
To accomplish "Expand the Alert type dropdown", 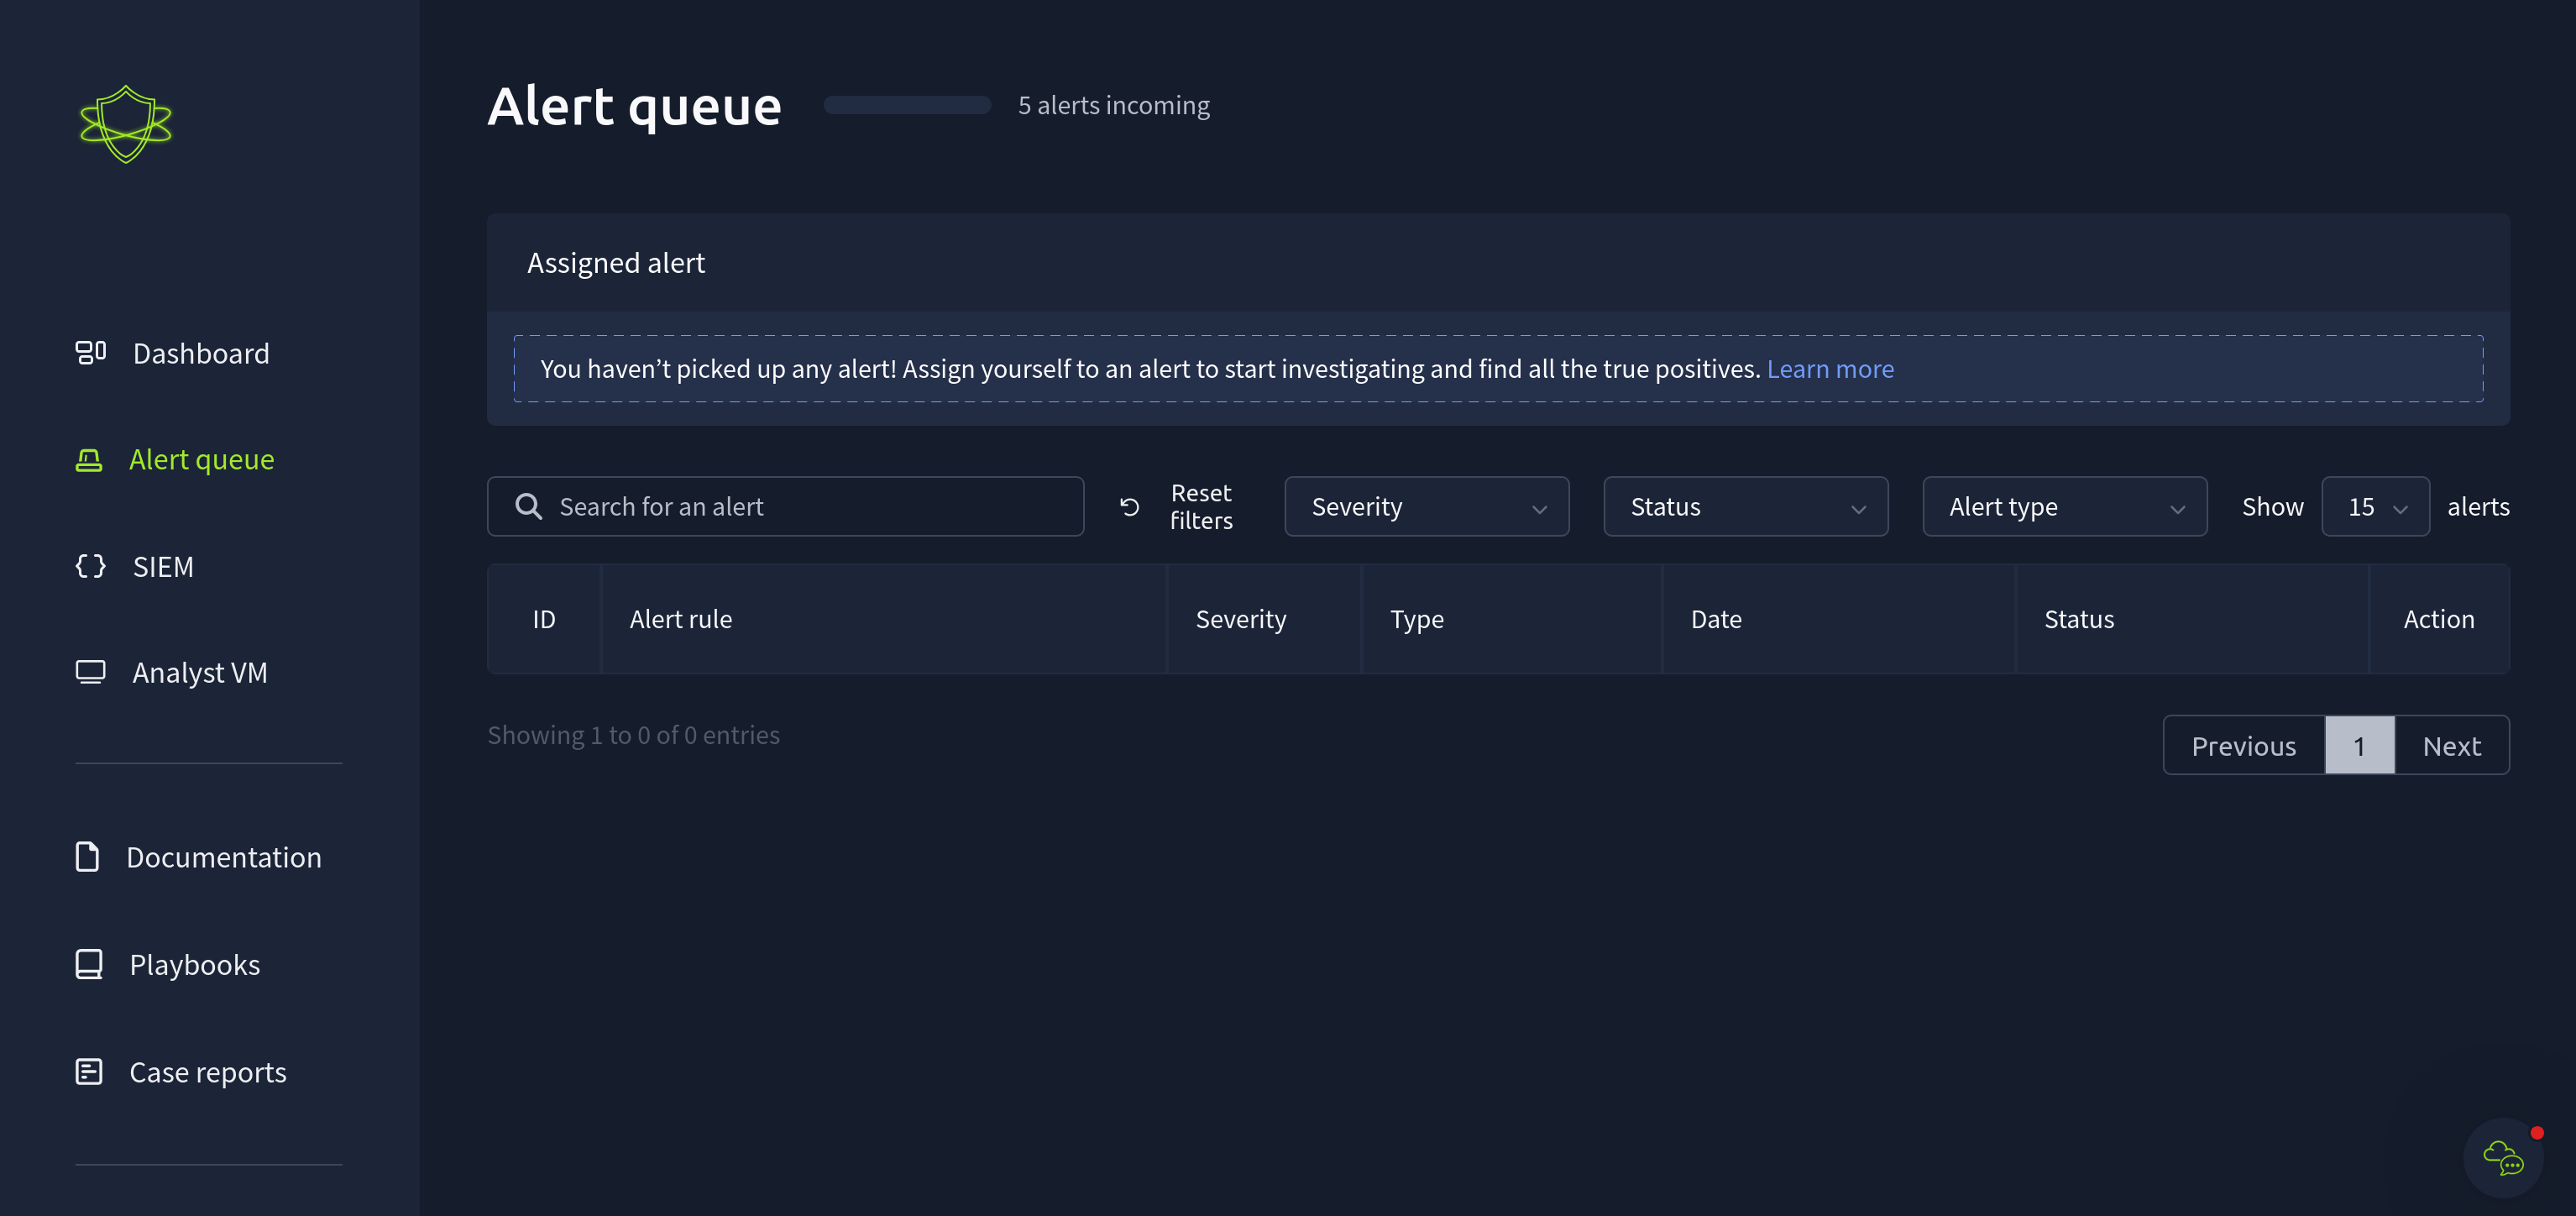I will (2064, 507).
